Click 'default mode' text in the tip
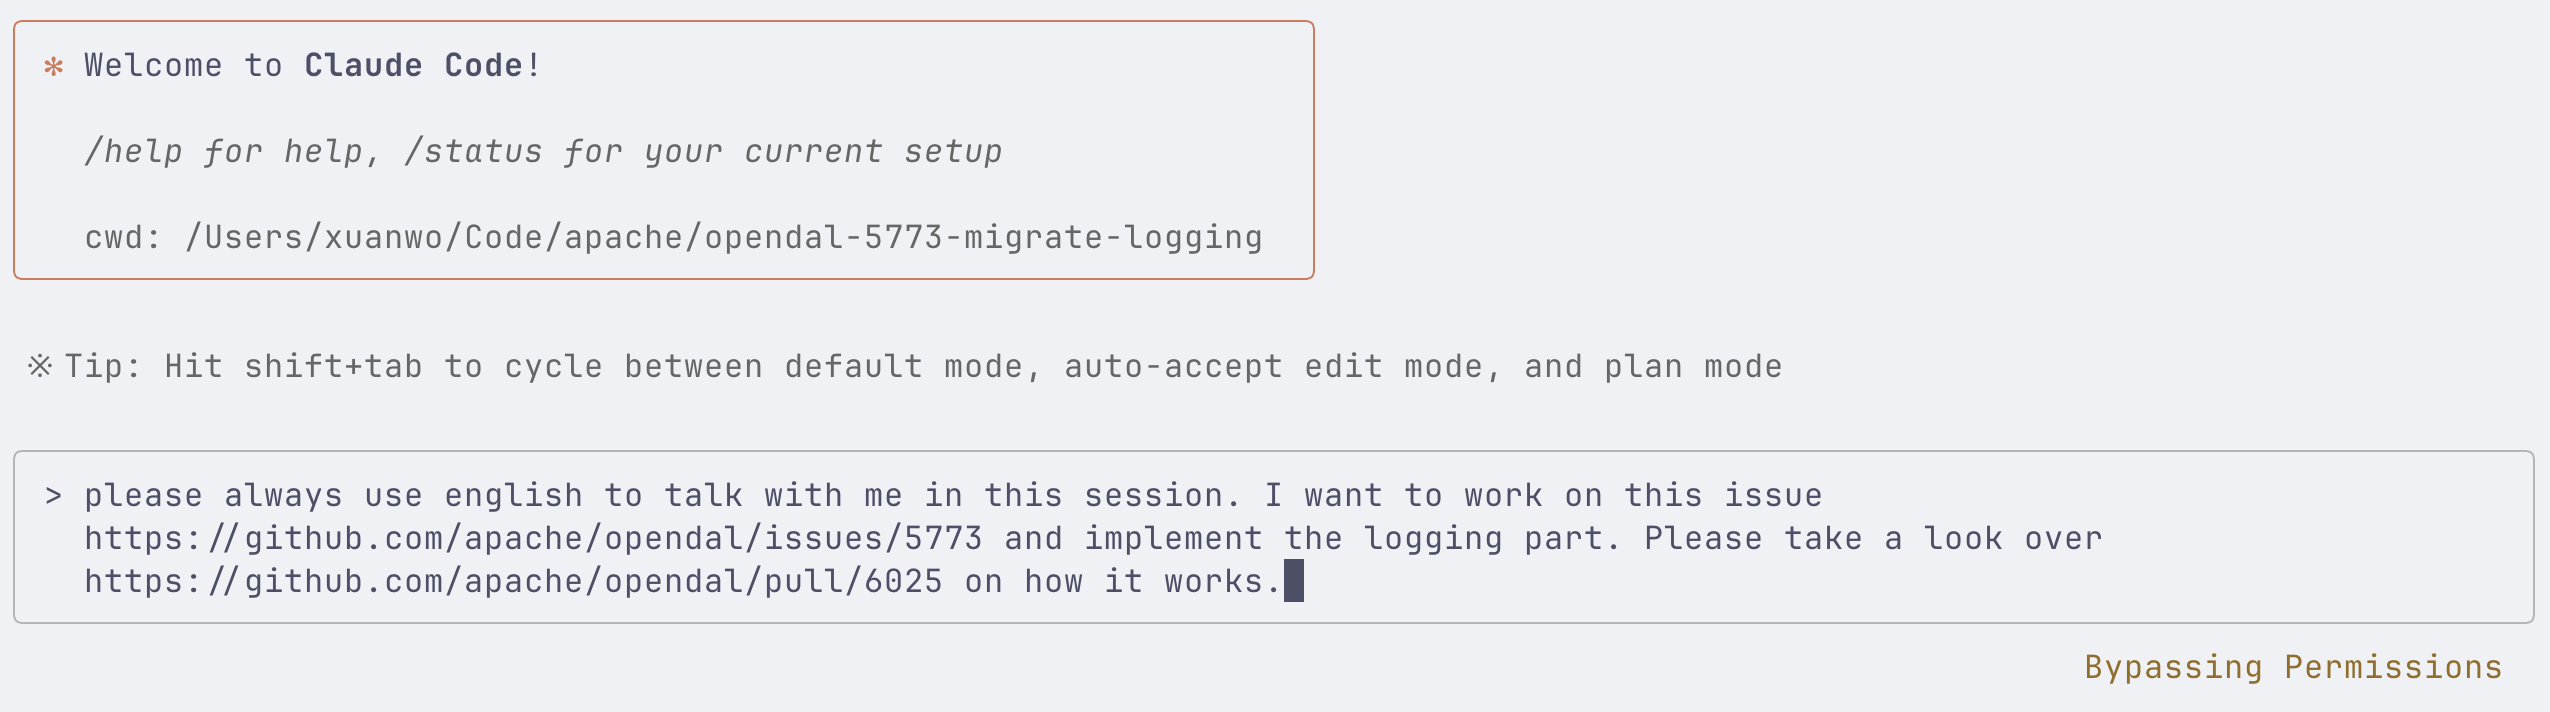 903,367
